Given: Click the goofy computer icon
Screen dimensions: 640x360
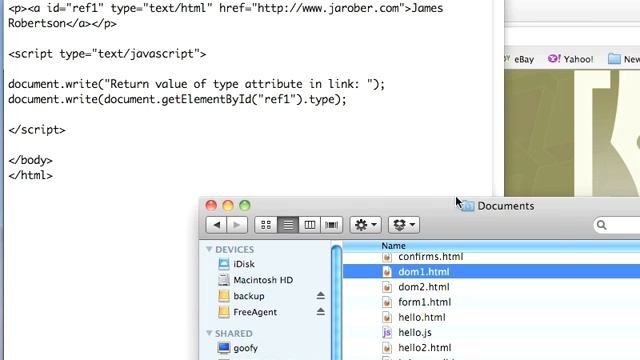Looking at the screenshot, I should tap(224, 348).
